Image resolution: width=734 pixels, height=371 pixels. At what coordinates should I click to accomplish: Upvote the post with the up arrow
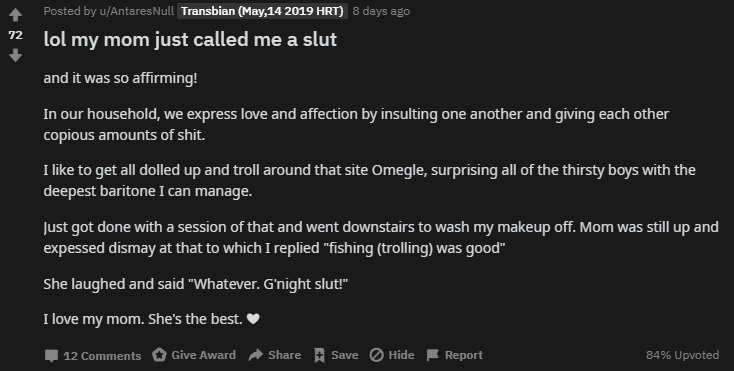(x=15, y=15)
